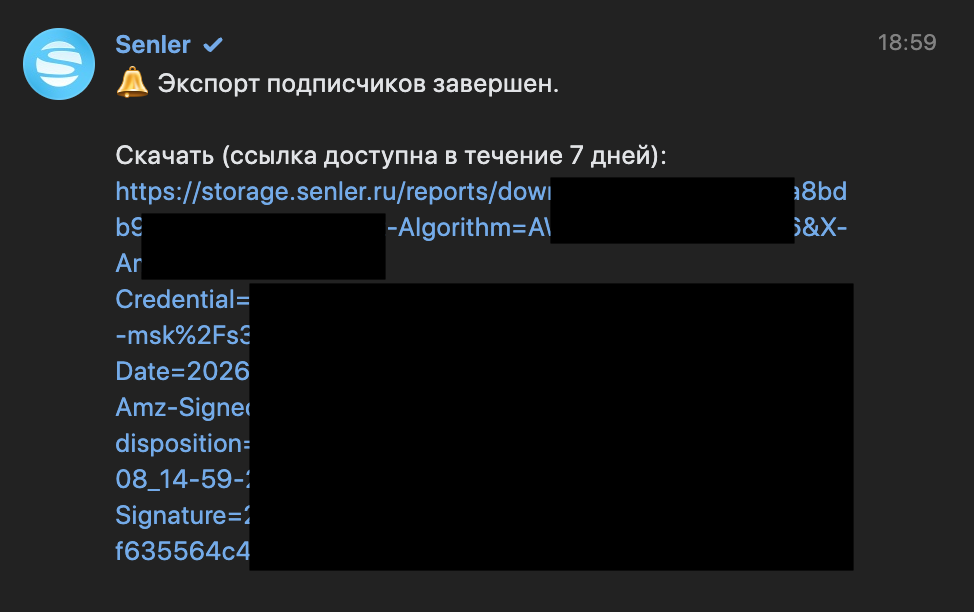Click the 'Amz-Signed' link line
The image size is (974, 612).
coord(183,408)
